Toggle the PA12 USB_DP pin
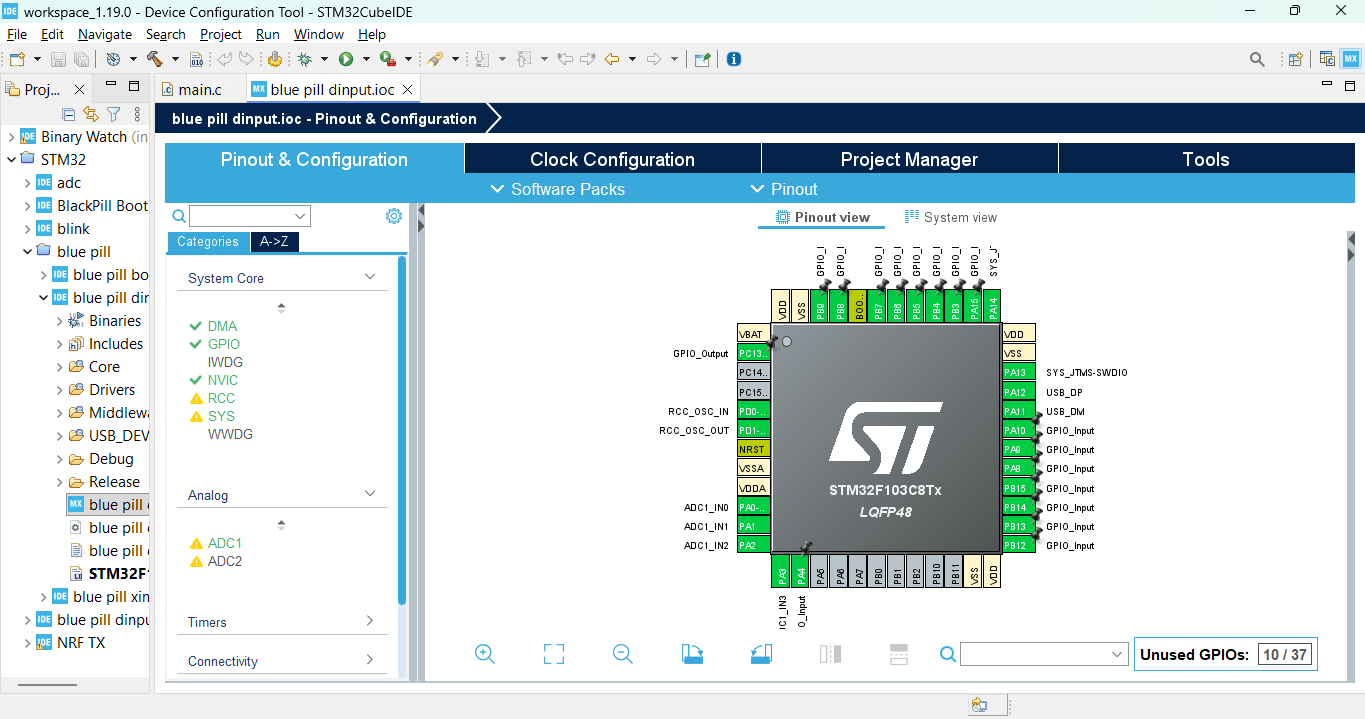The width and height of the screenshot is (1365, 719). 1017,392
